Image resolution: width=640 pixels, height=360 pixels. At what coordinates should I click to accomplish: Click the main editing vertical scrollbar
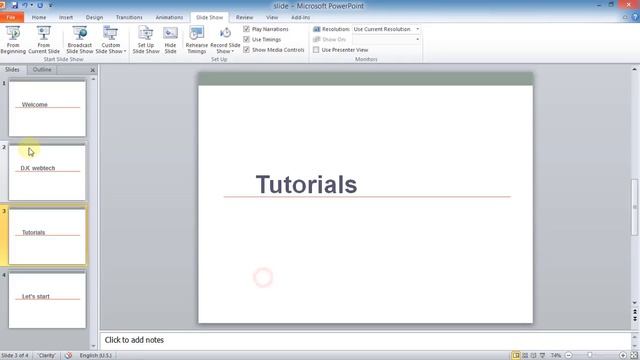(x=635, y=207)
